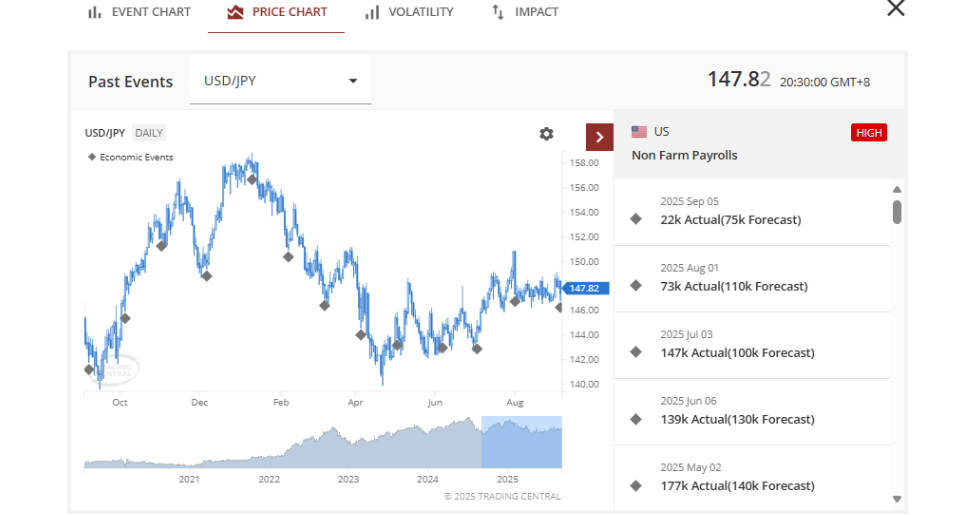
Task: Click the events list scrollbar thumb
Action: pyautogui.click(x=897, y=212)
